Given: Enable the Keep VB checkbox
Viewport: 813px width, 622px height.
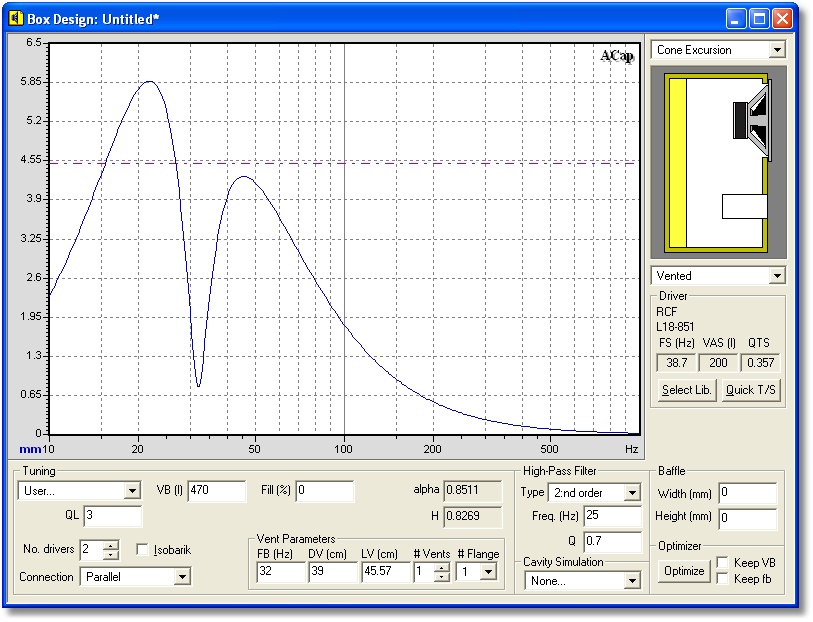Looking at the screenshot, I should (x=722, y=562).
